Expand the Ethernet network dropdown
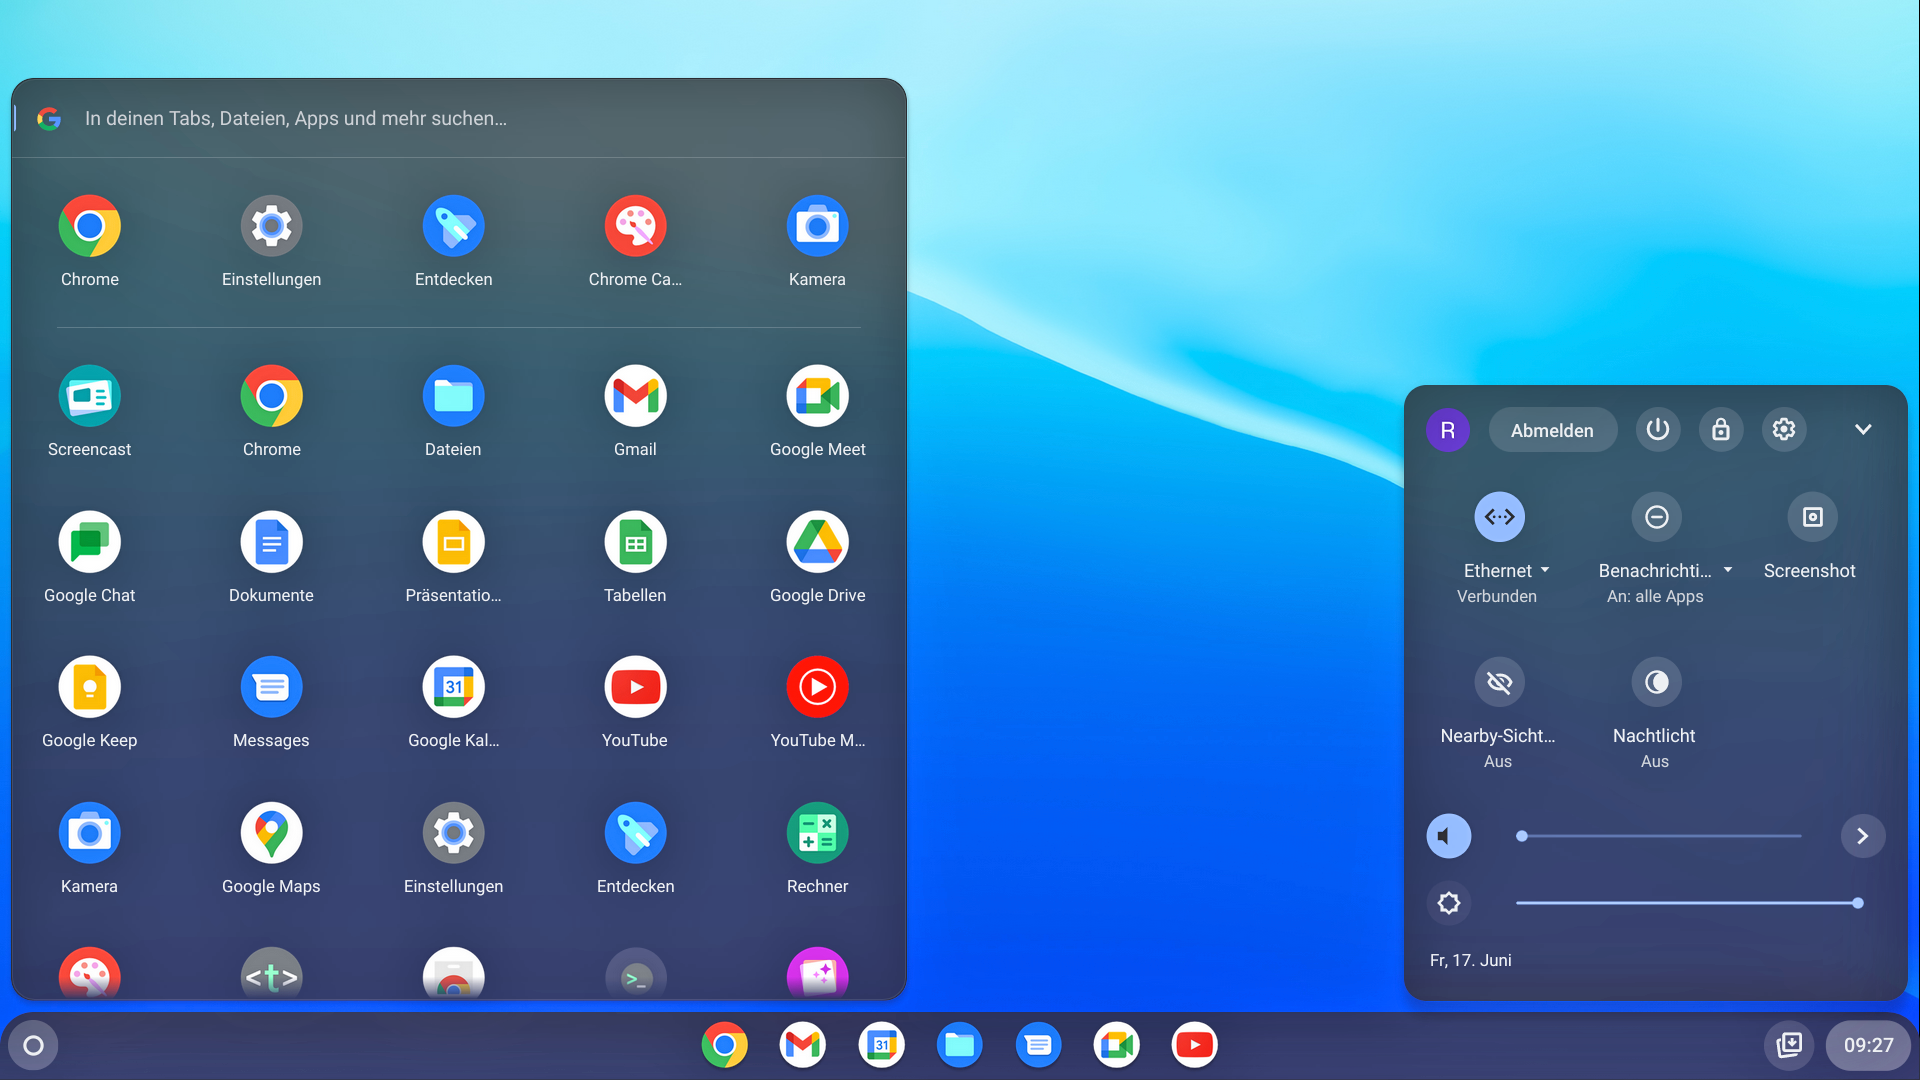This screenshot has height=1080, width=1920. pyautogui.click(x=1545, y=570)
